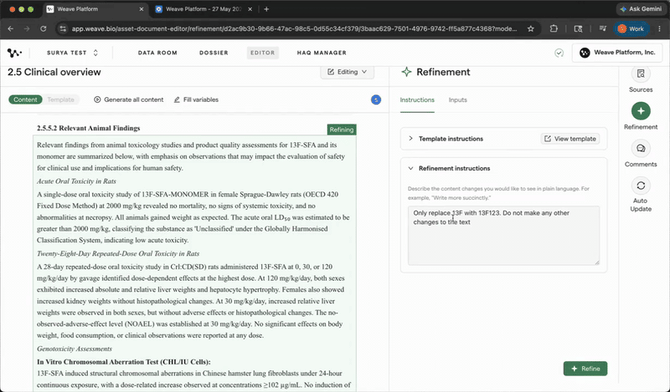This screenshot has height=392, width=670.
Task: Click the green Refinement plus icon
Action: point(641,111)
